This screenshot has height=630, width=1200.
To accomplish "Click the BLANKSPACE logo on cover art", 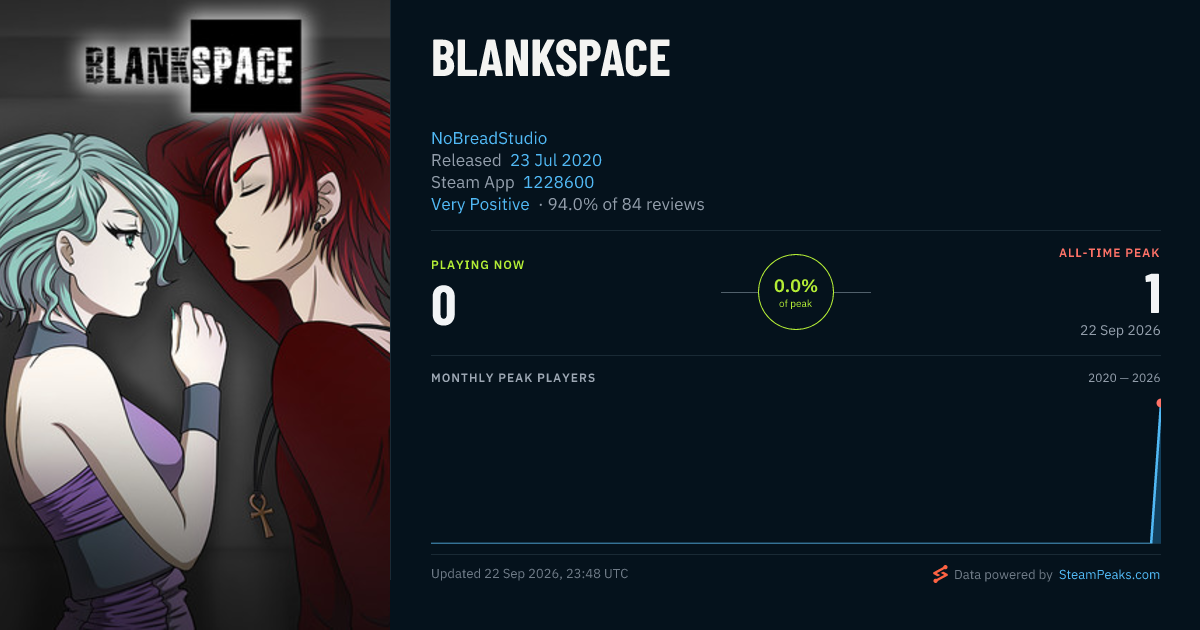I will coord(189,66).
